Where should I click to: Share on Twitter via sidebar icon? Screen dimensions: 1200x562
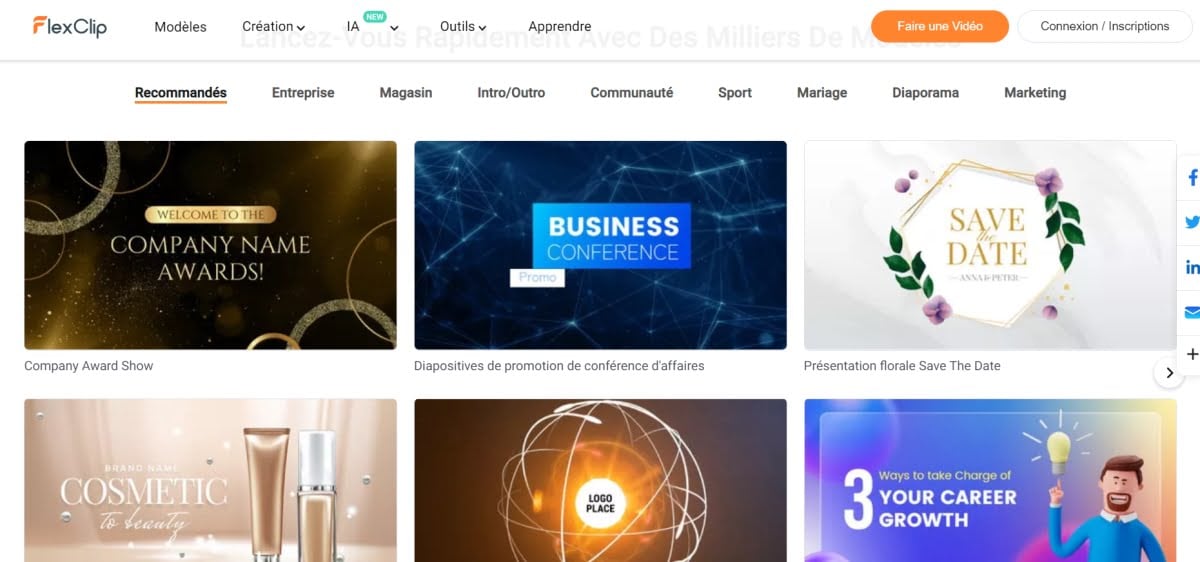pos(1191,222)
